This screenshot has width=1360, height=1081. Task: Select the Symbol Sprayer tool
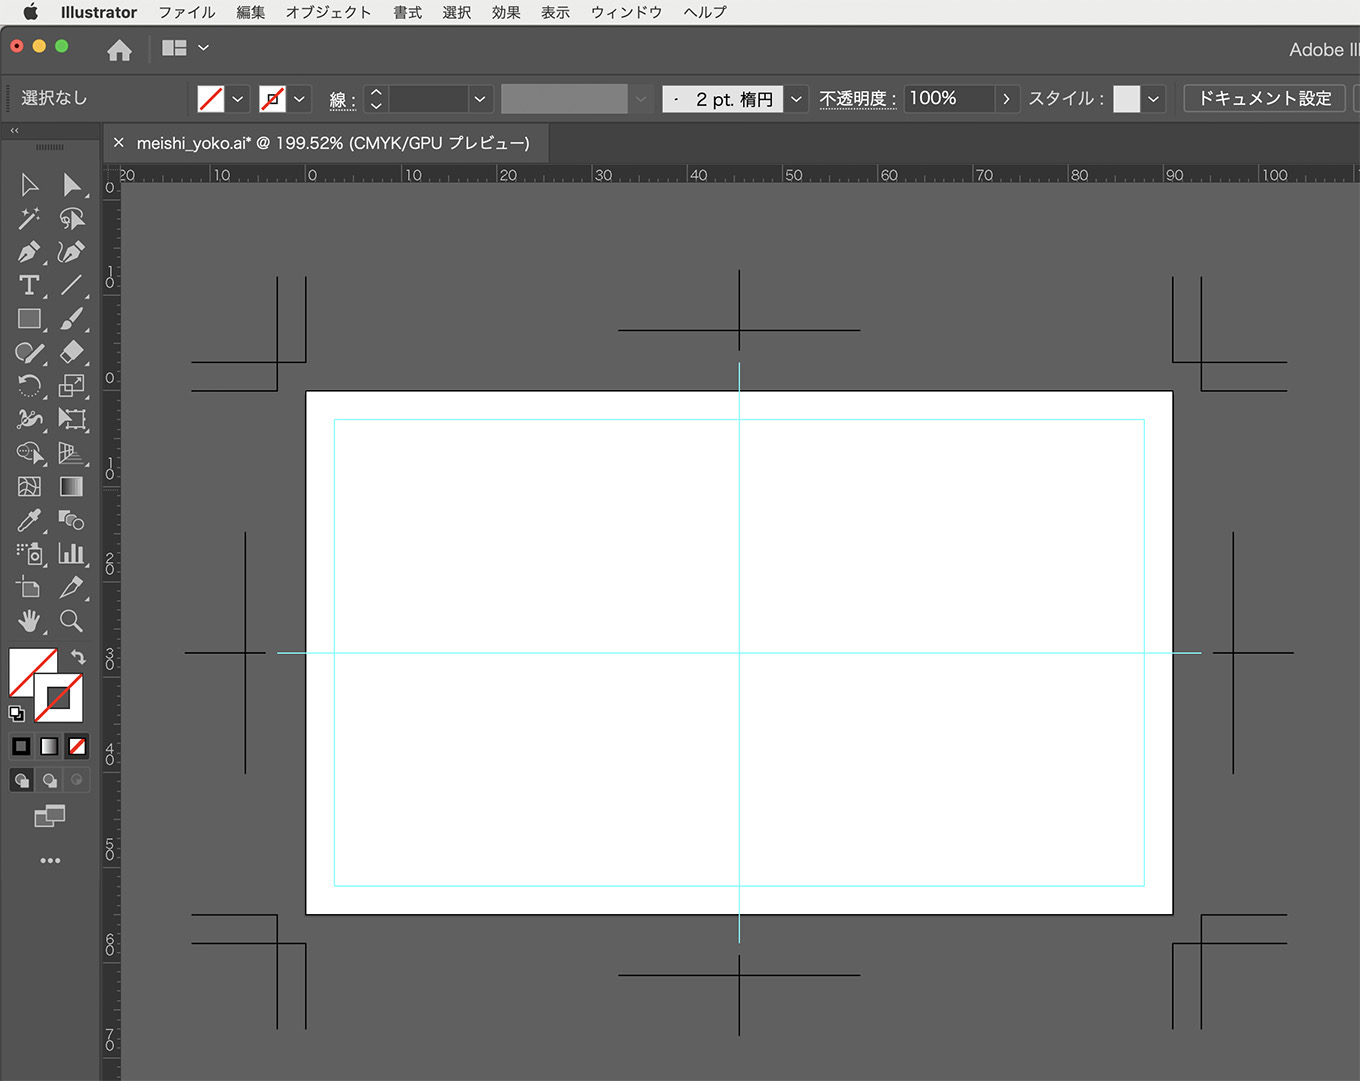click(29, 554)
